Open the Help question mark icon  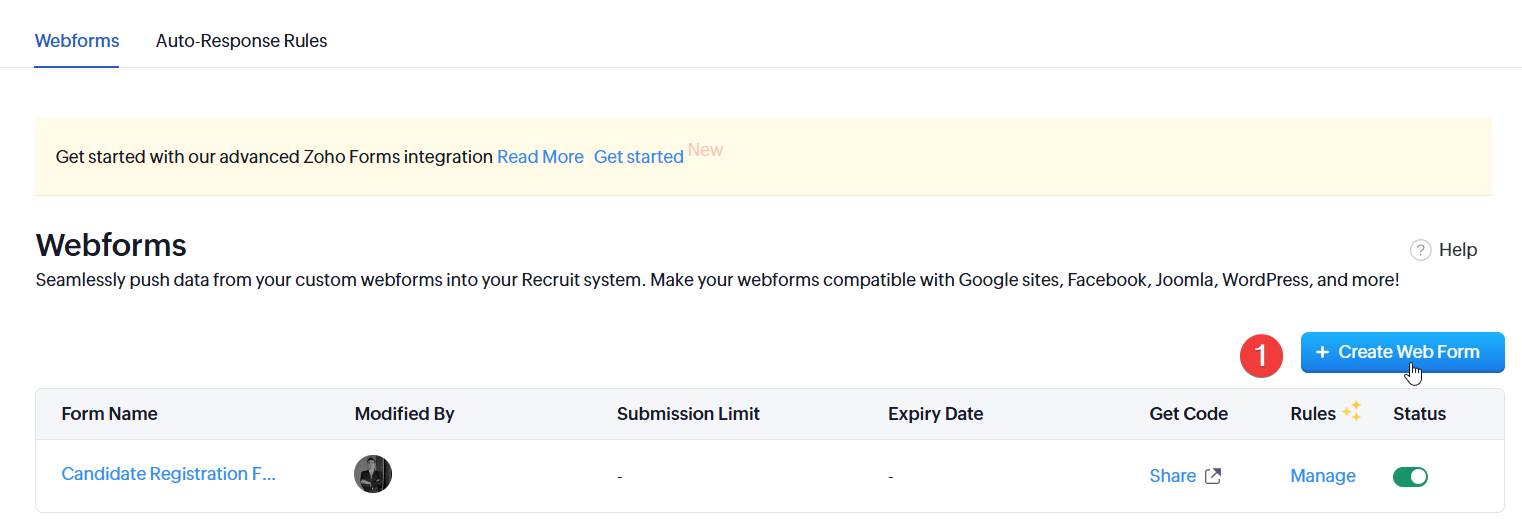coord(1420,250)
